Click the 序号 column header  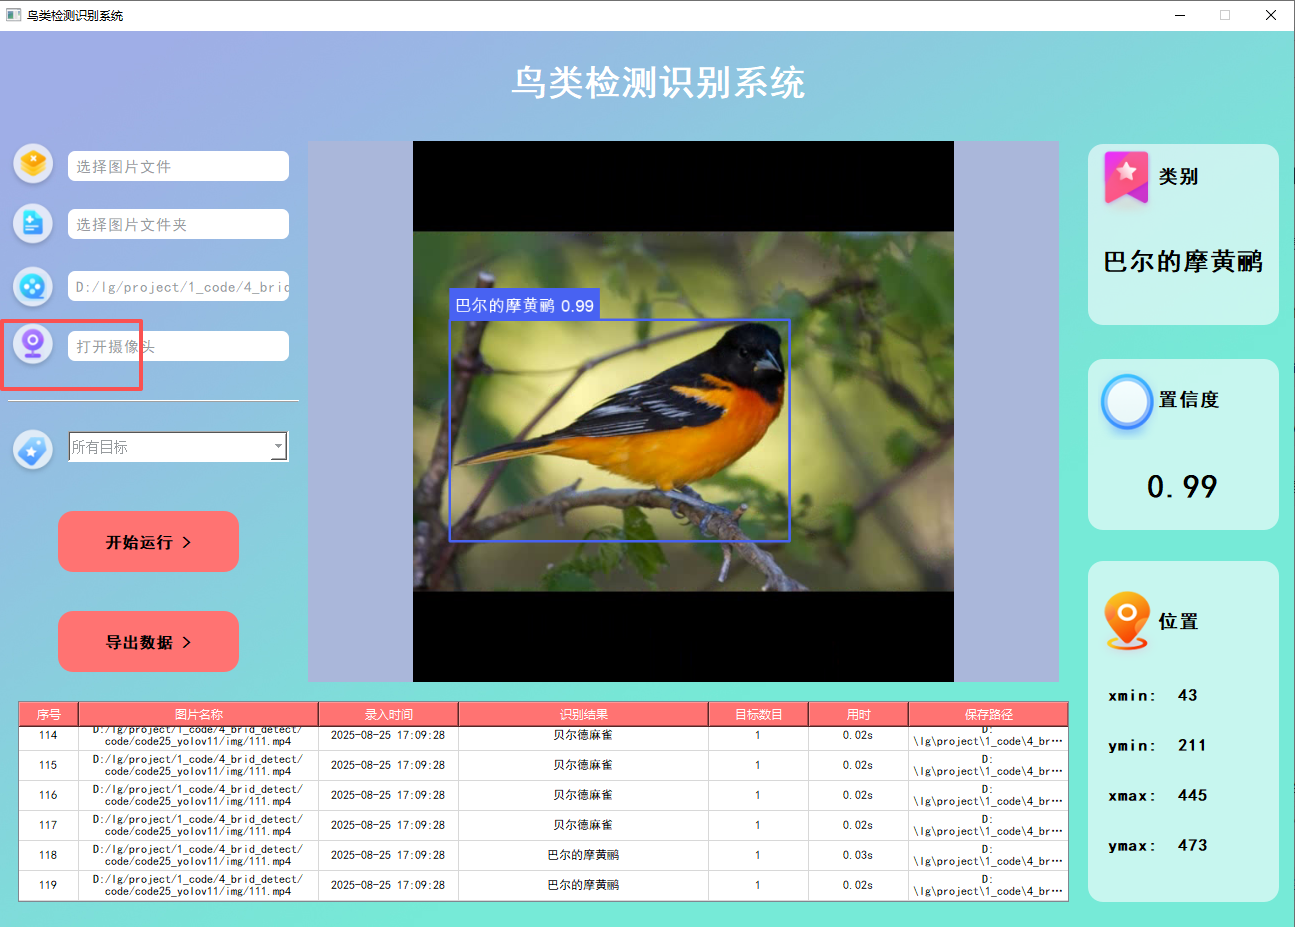click(x=49, y=714)
